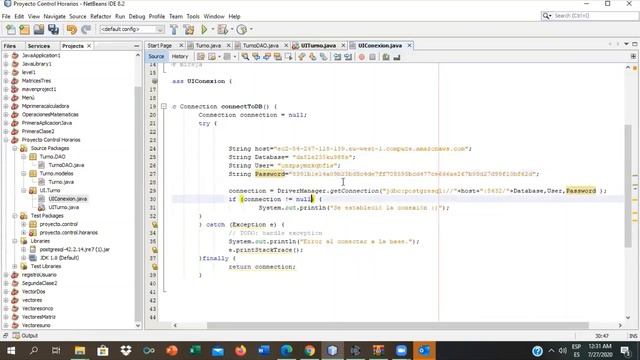This screenshot has height=360, width=640.
Task: Click the New Project toolbar icon
Action: pyautogui.click(x=24, y=29)
